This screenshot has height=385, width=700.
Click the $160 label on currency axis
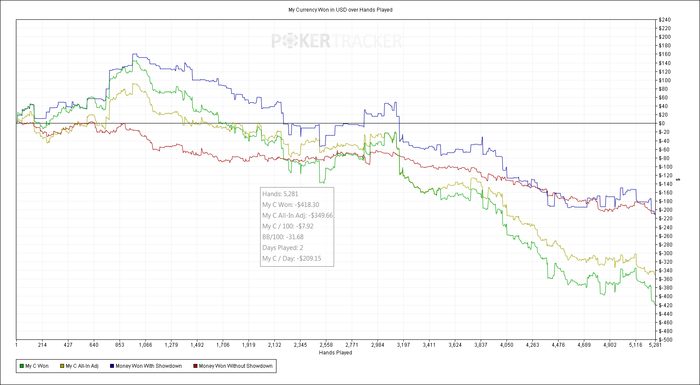click(664, 54)
